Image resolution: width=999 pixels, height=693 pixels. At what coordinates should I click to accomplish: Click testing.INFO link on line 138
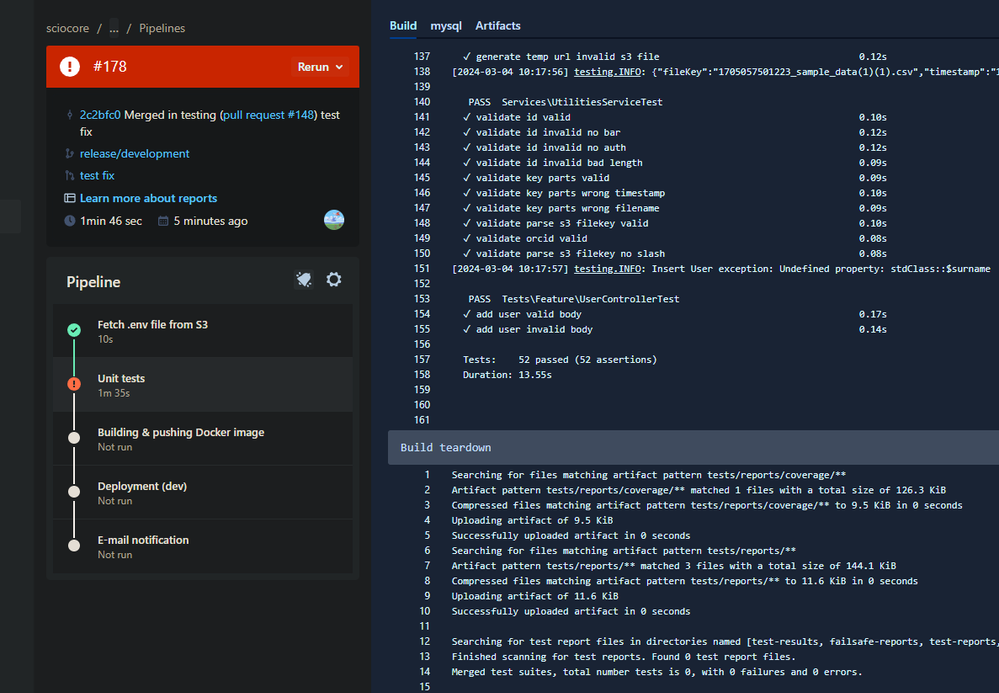[x=607, y=71]
